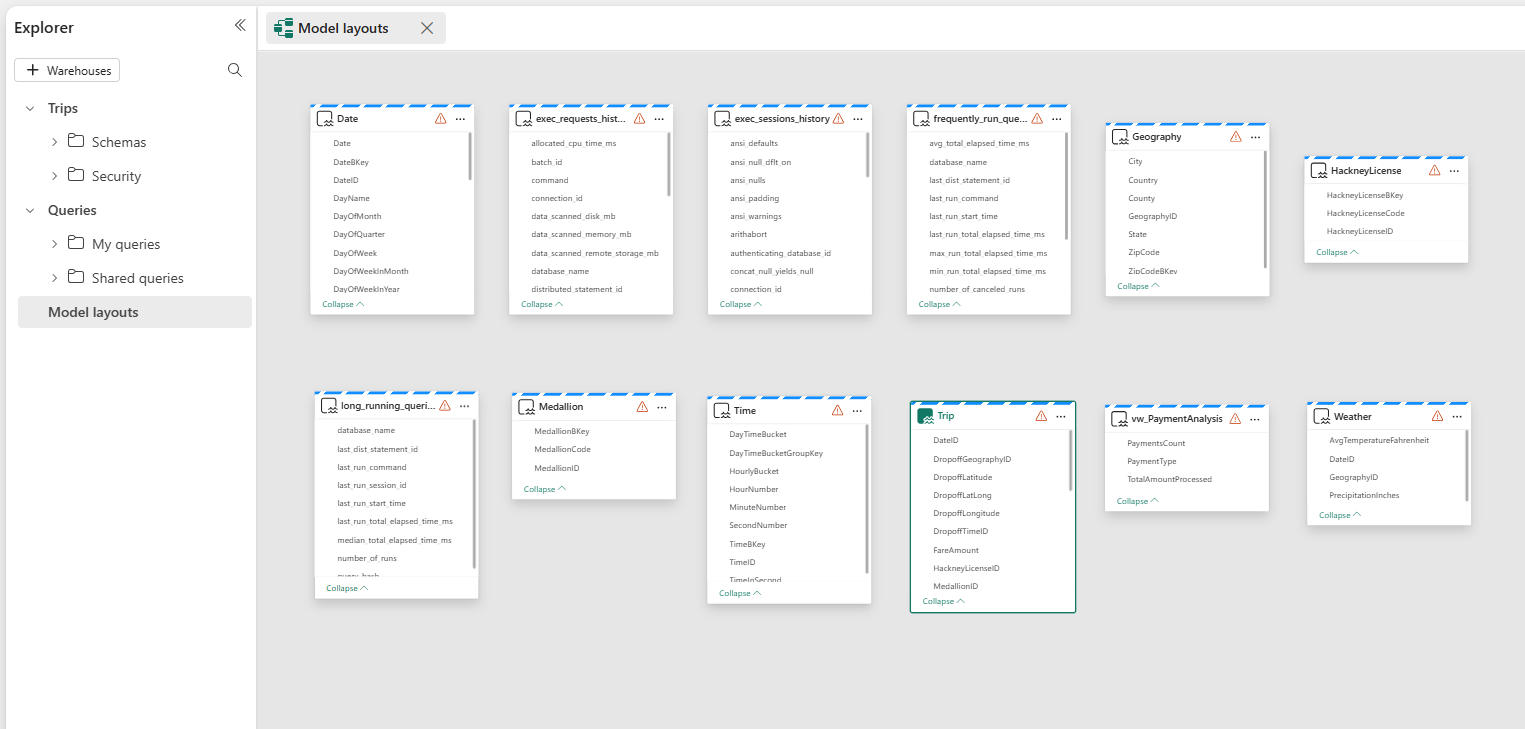Open more options on Date table
This screenshot has width=1525, height=729.
pyautogui.click(x=461, y=119)
